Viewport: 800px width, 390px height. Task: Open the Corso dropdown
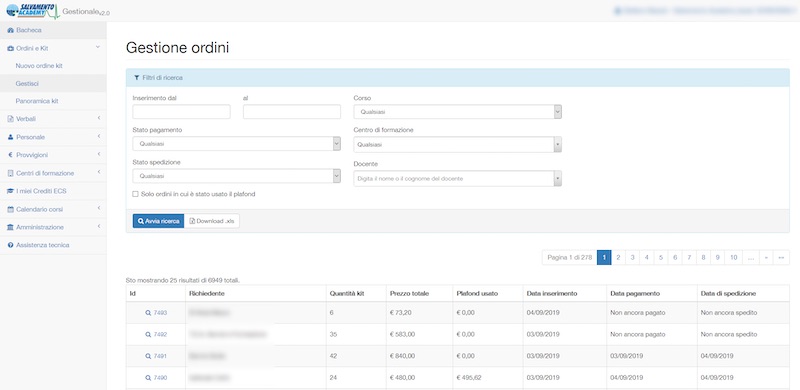tap(457, 112)
